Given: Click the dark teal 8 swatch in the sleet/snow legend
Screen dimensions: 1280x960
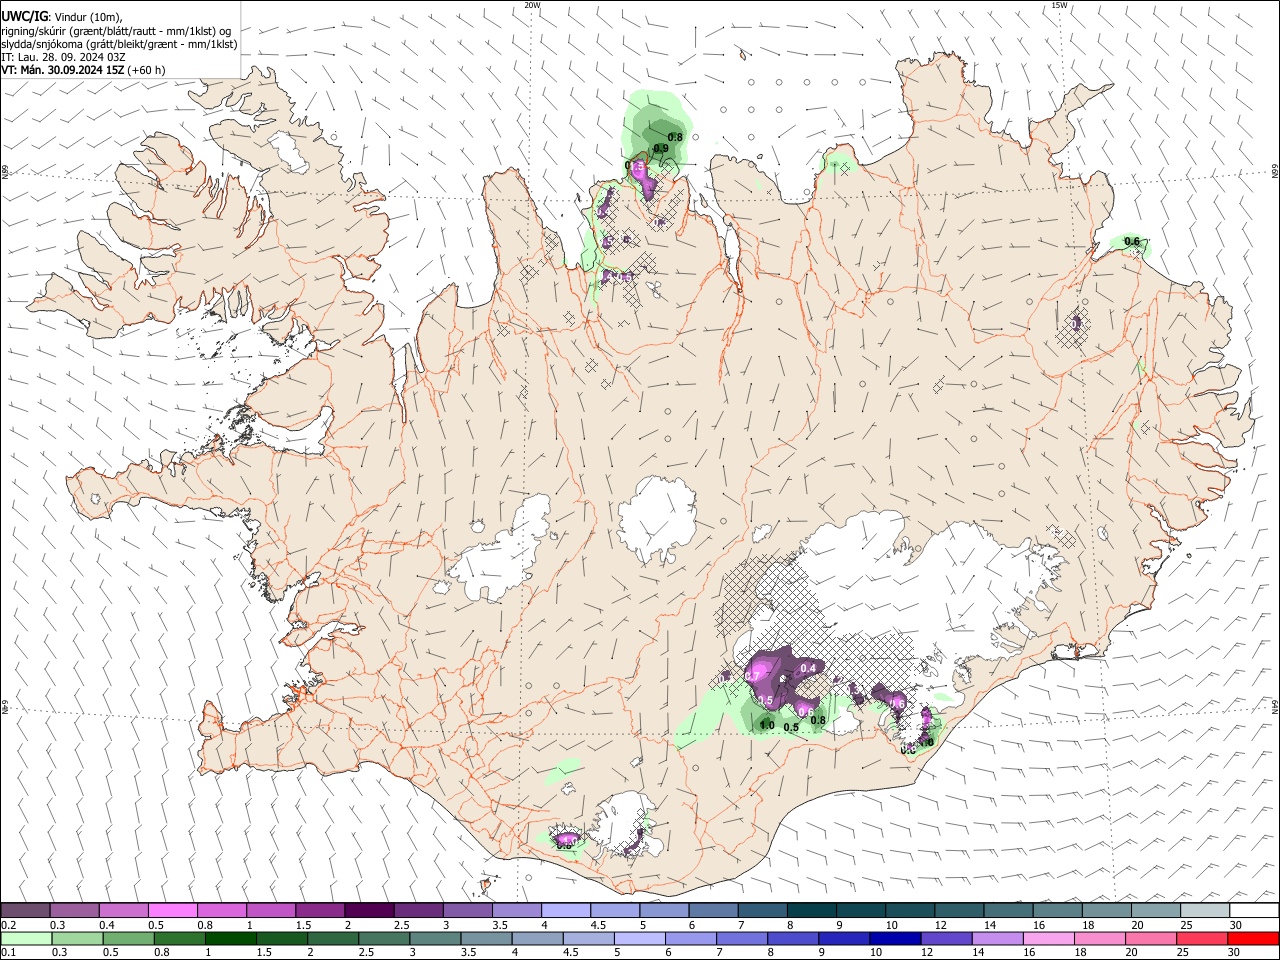Looking at the screenshot, I should point(811,911).
